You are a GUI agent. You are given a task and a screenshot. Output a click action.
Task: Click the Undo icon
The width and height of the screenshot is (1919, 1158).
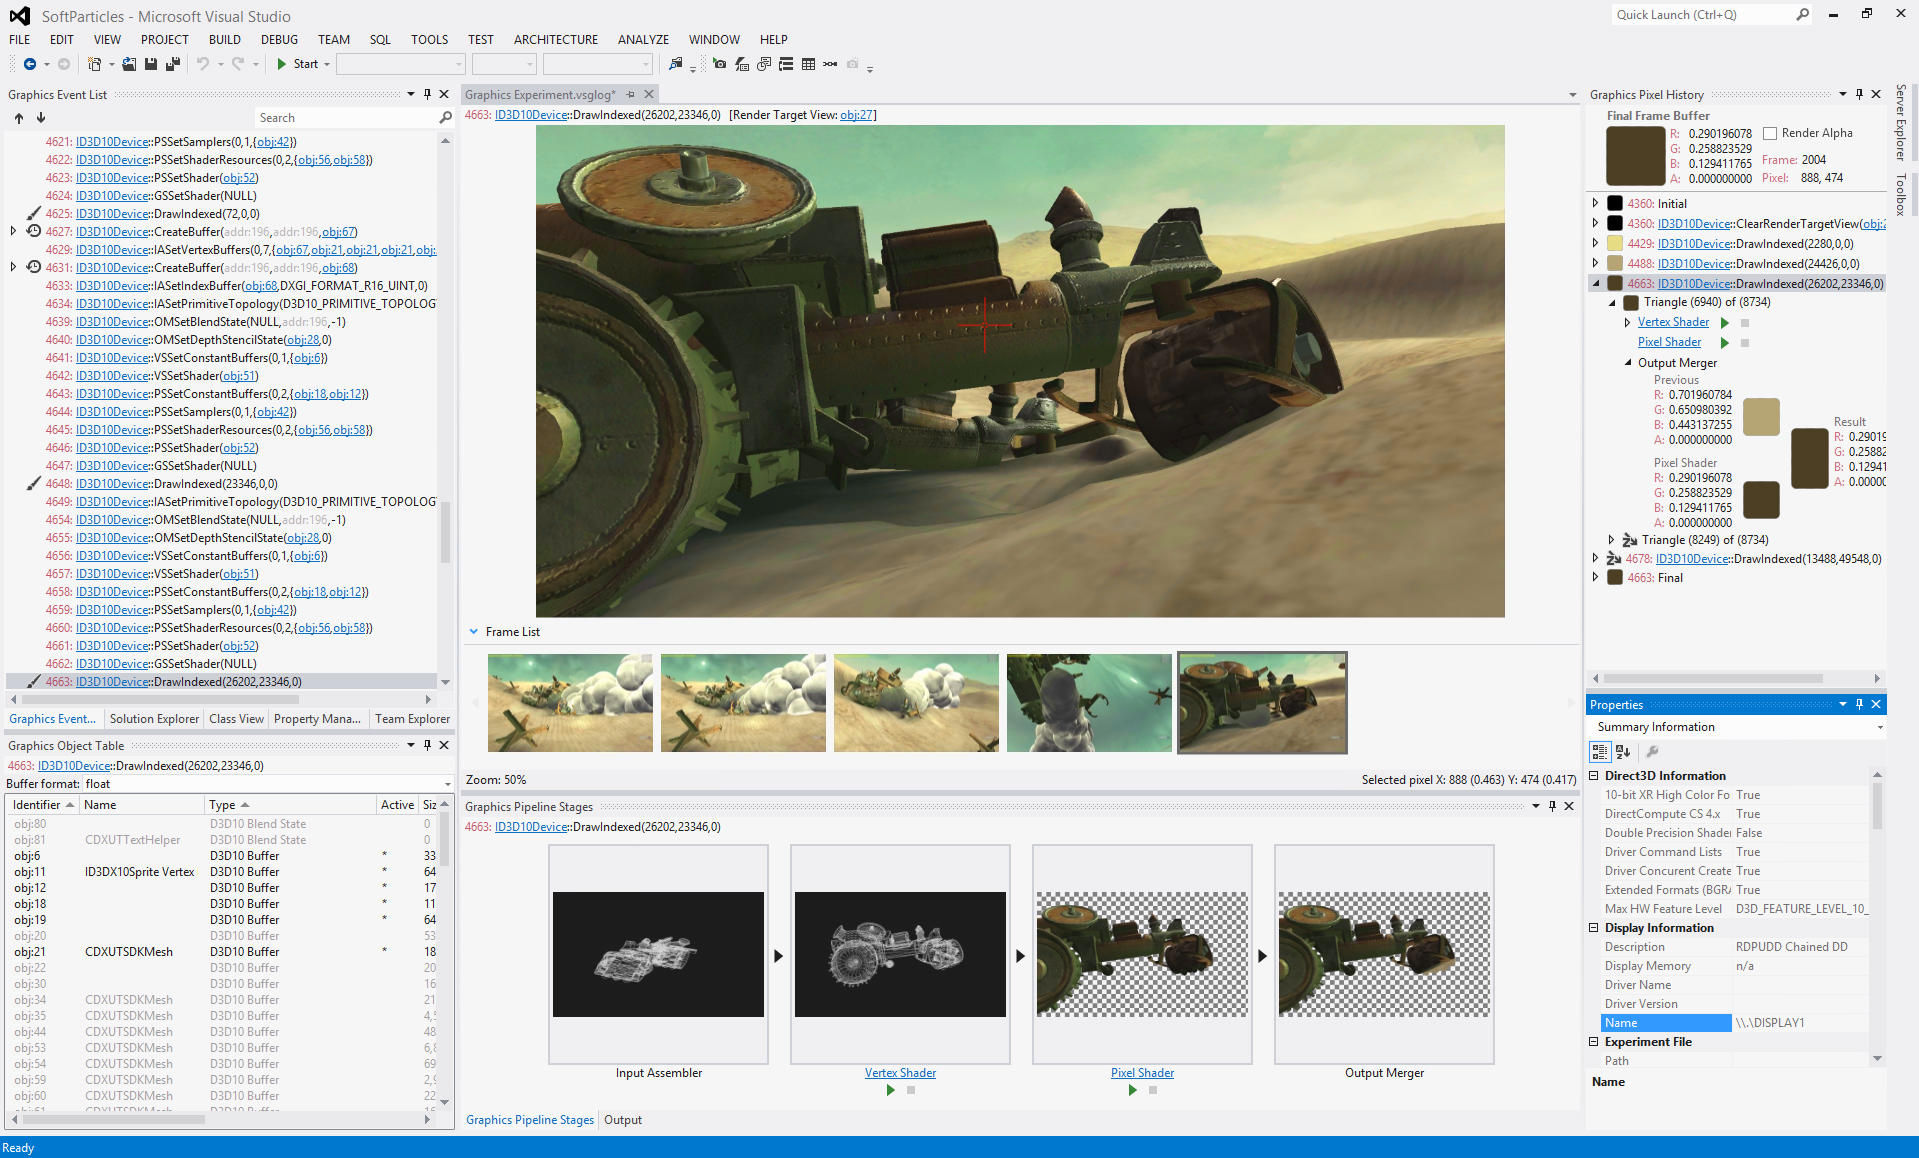(203, 63)
